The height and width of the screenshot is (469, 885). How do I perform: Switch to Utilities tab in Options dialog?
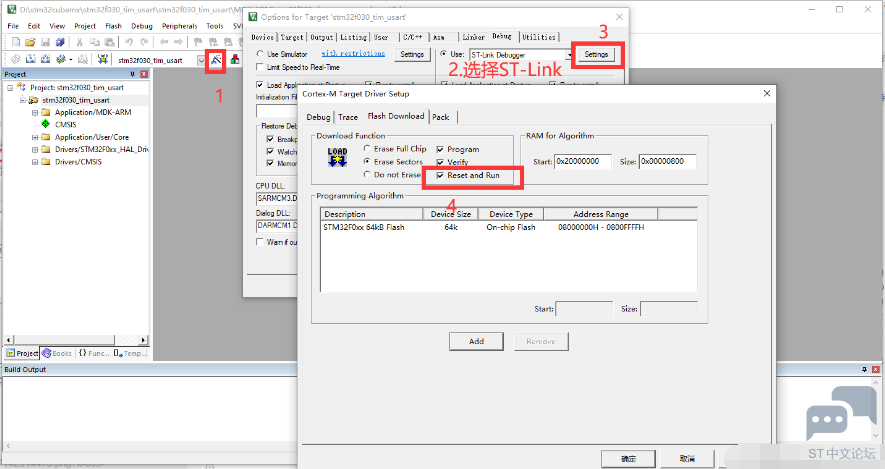click(538, 37)
